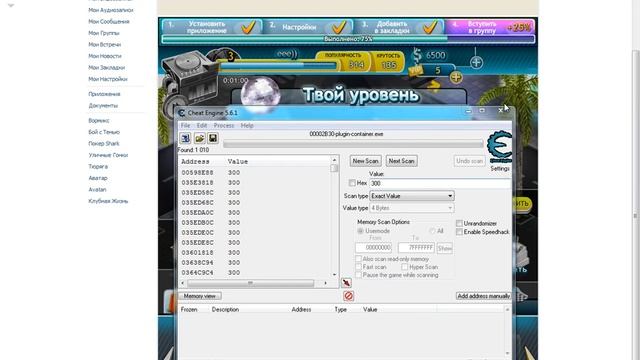Open the Value type dropdown
Image resolution: width=640 pixels, height=360 pixels.
tap(412, 208)
